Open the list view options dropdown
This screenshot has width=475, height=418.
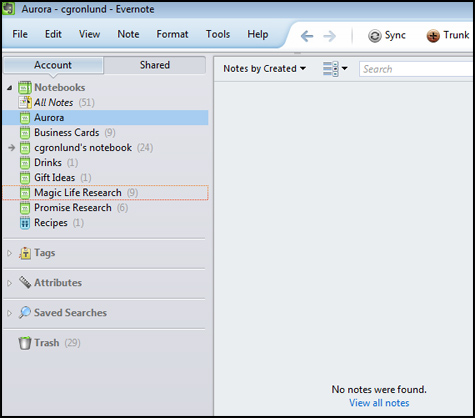[335, 69]
